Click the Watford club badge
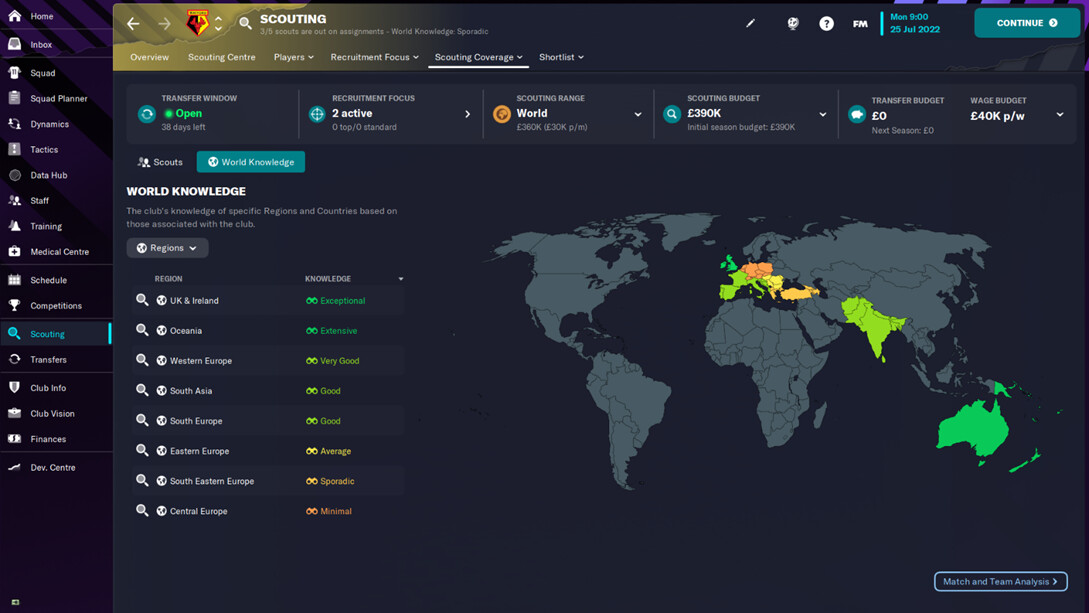Viewport: 1089px width, 613px height. coord(197,23)
